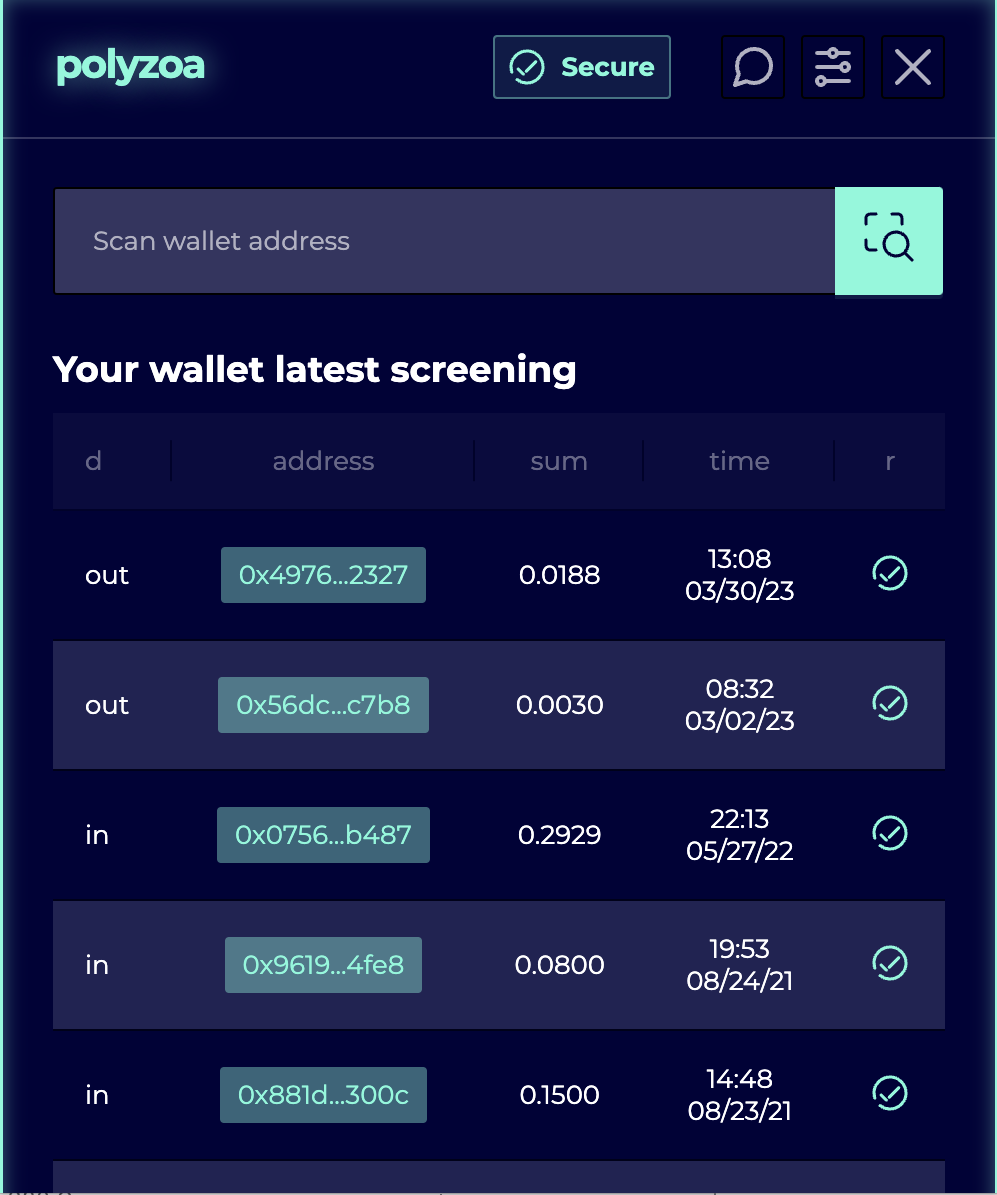This screenshot has width=997, height=1195.
Task: Close the polyzoa panel
Action: (913, 68)
